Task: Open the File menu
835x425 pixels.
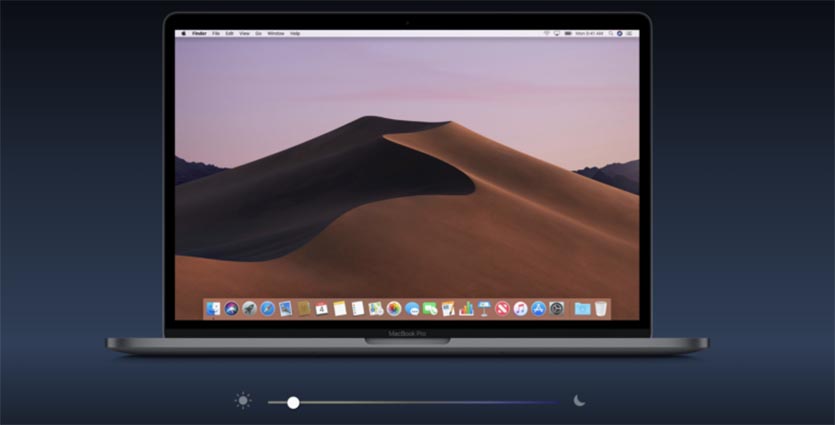Action: click(x=216, y=34)
